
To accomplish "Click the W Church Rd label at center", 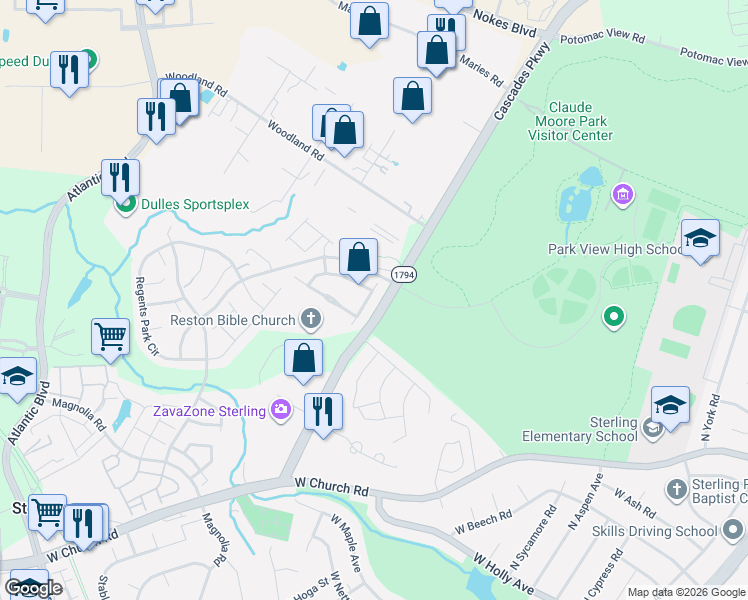I will tap(332, 486).
